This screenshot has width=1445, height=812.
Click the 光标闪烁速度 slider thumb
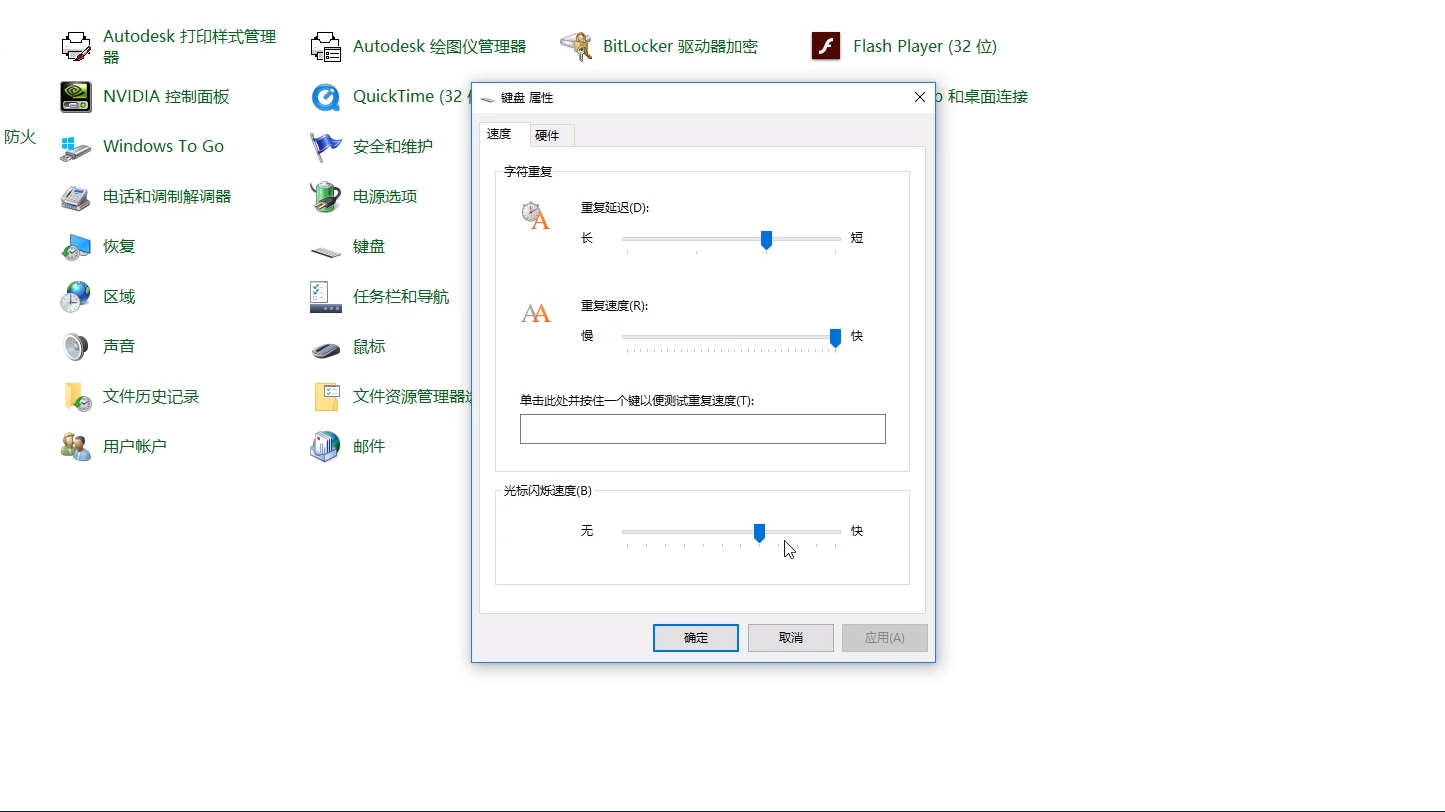(x=759, y=533)
